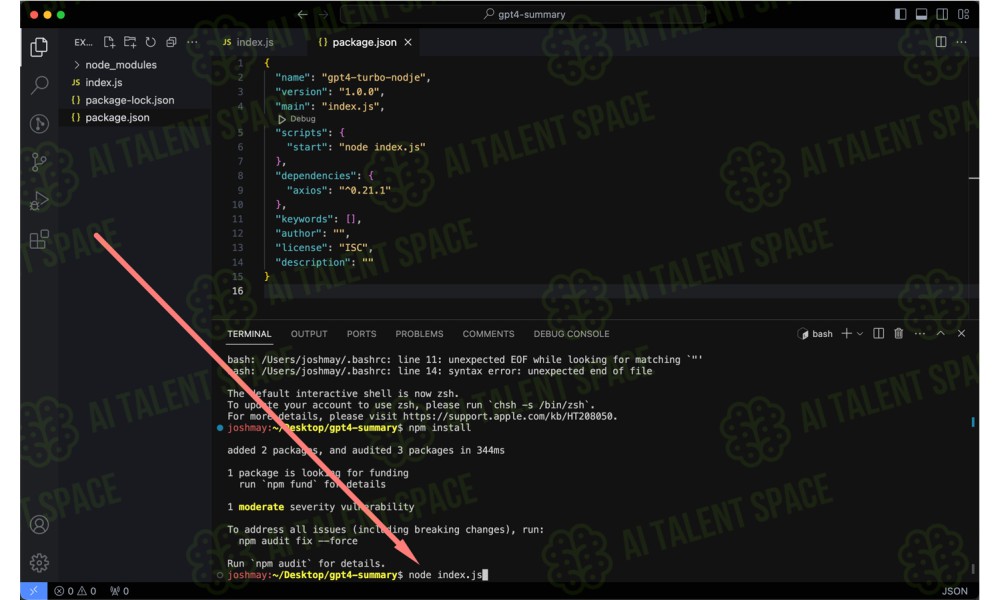Image resolution: width=1000 pixels, height=600 pixels.
Task: Click errors and warnings count in status bar
Action: (x=75, y=591)
